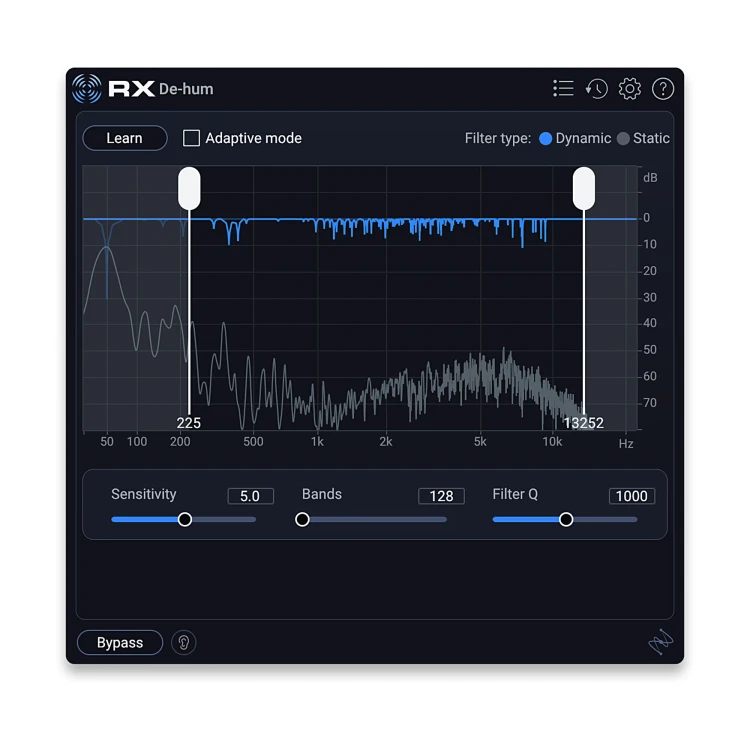Click the dB scale label
Screen dimensions: 750x750
point(651,178)
